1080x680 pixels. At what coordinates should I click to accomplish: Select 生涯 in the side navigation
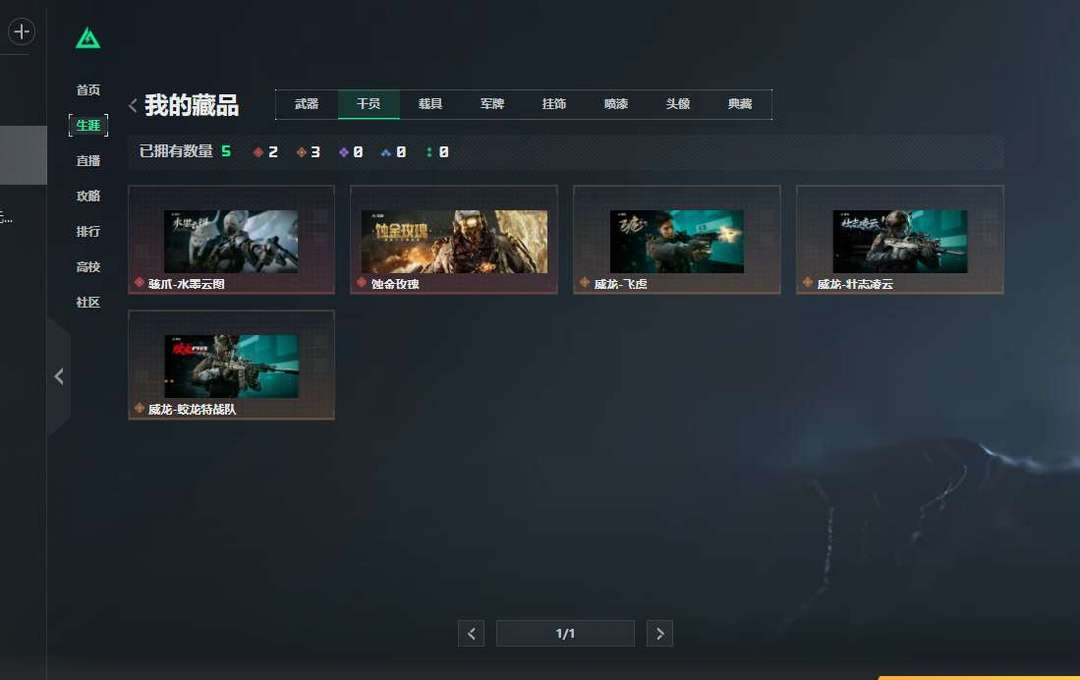pos(88,125)
